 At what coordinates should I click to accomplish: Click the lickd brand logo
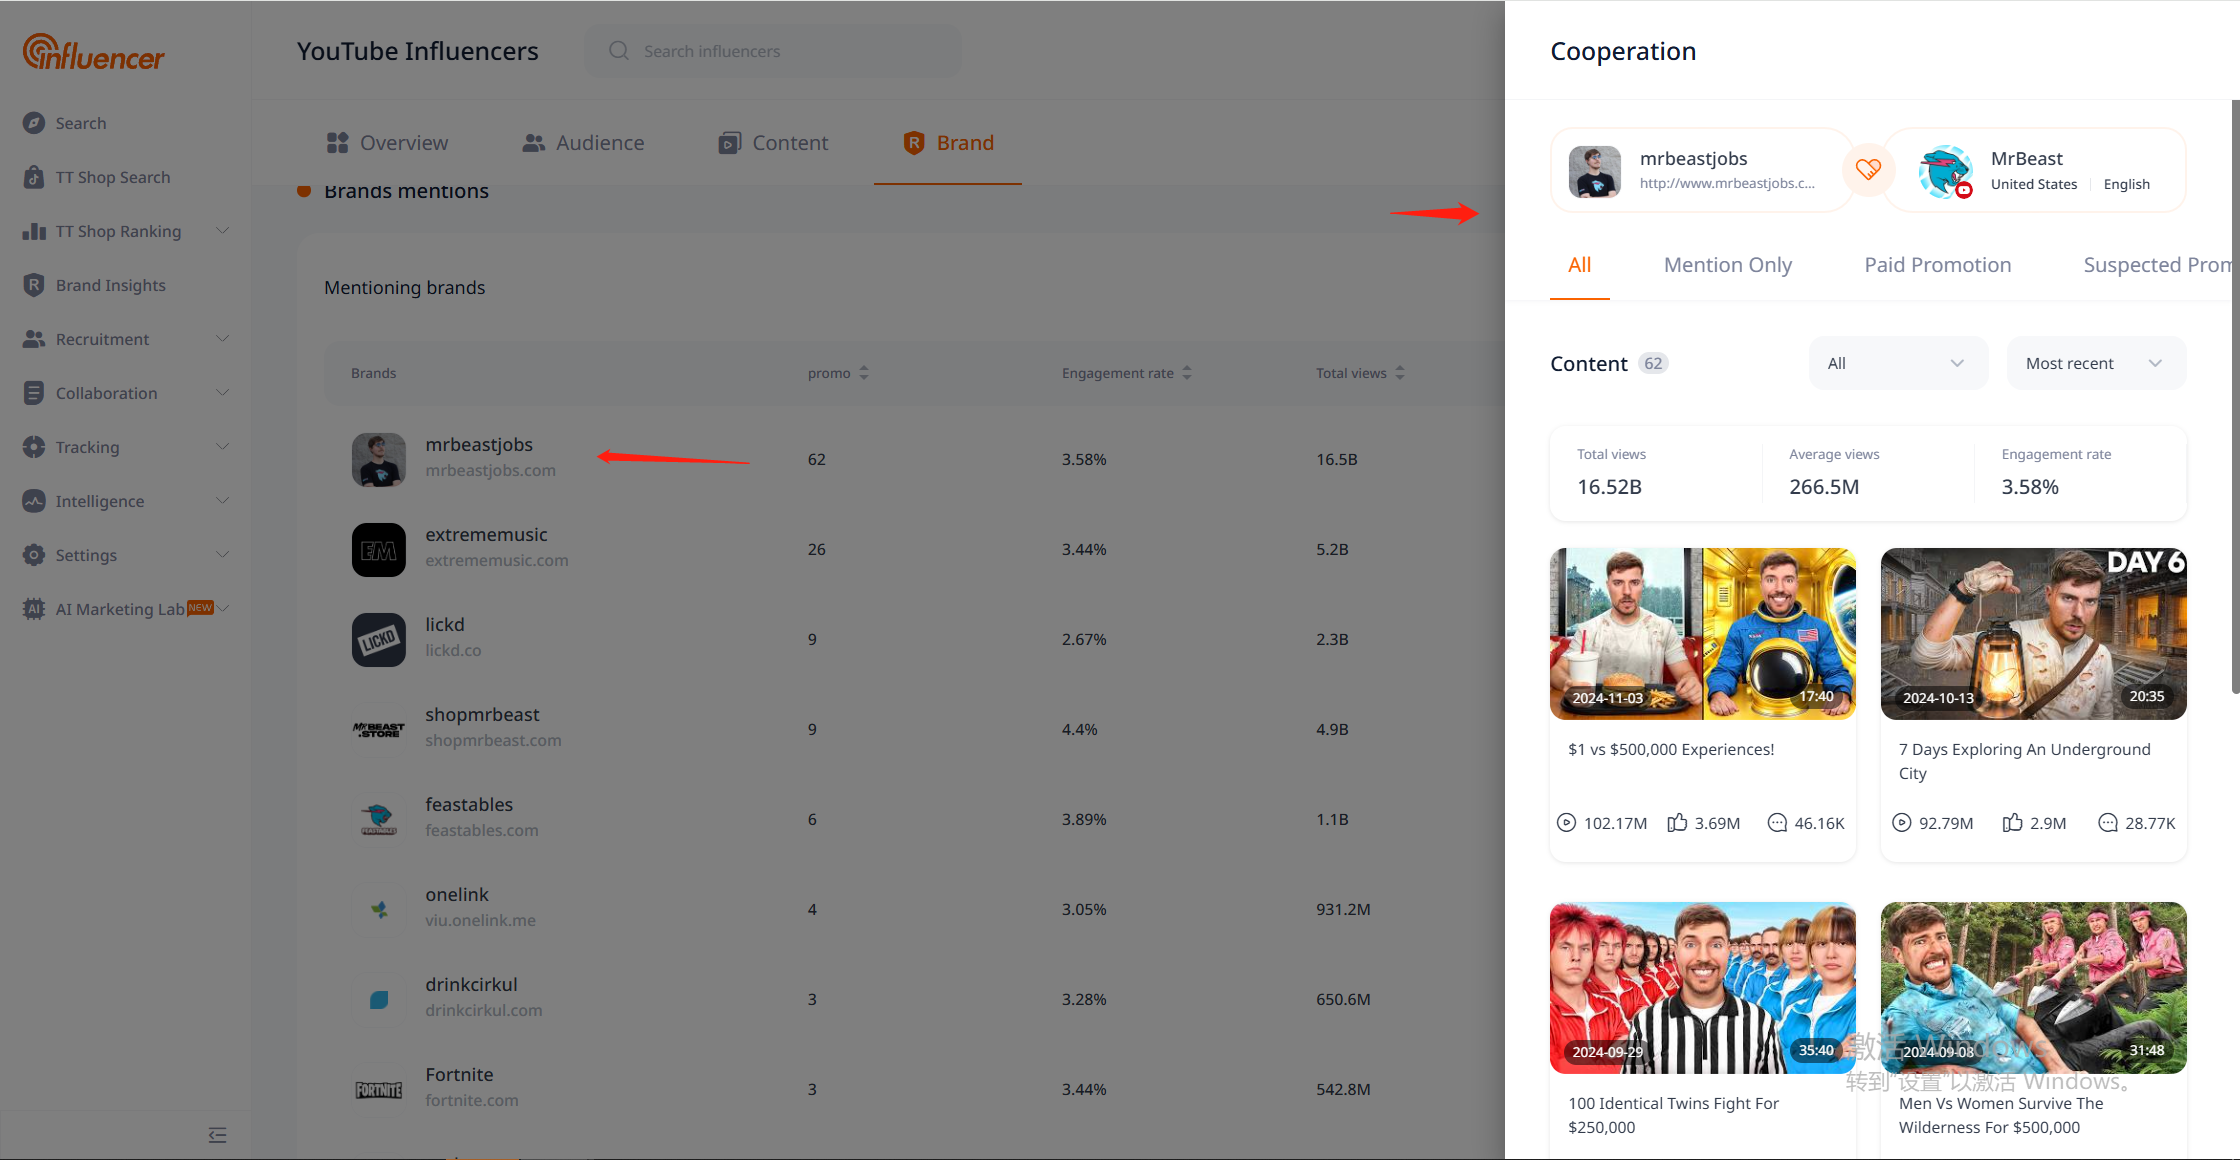click(379, 640)
